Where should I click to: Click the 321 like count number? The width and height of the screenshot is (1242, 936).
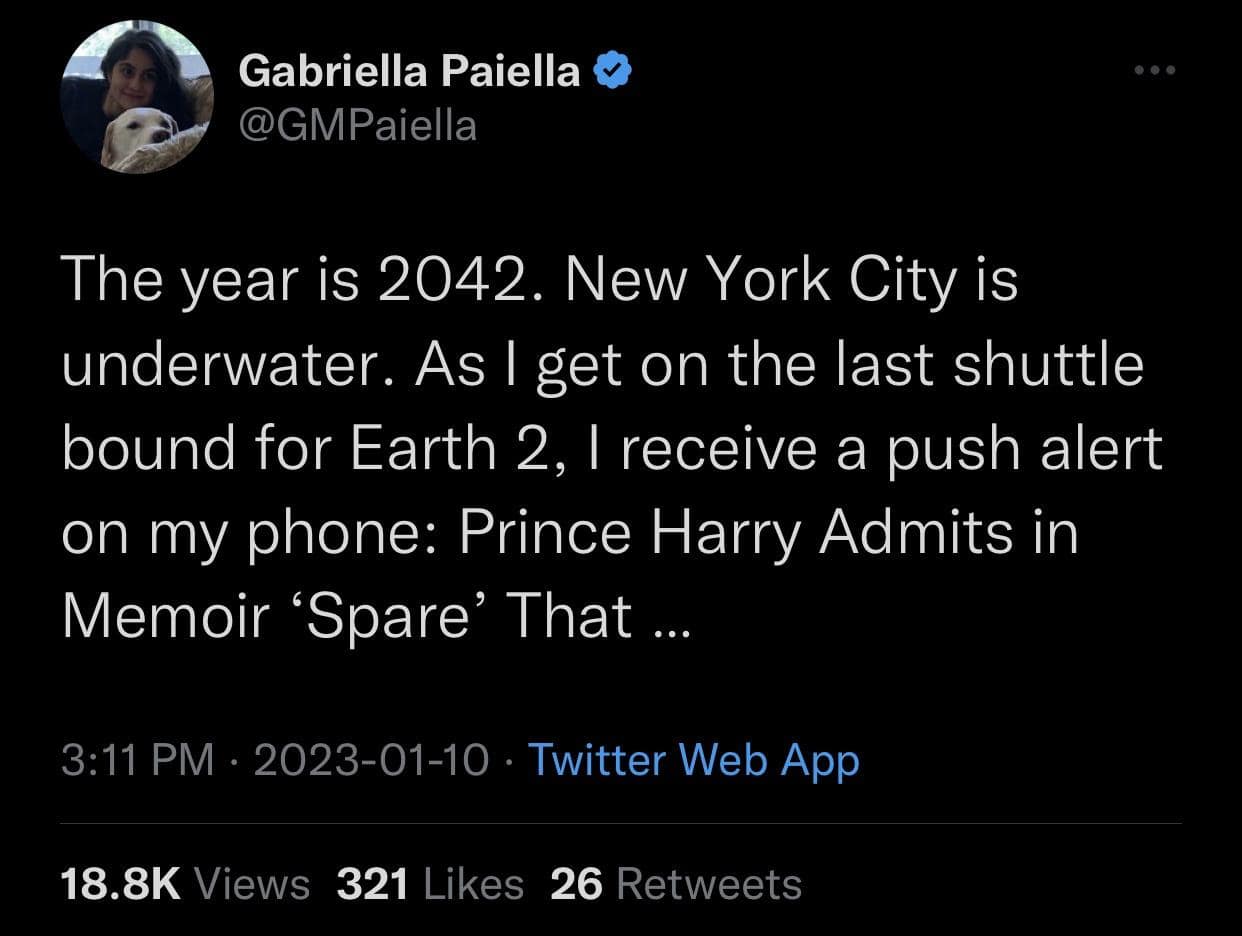(371, 885)
